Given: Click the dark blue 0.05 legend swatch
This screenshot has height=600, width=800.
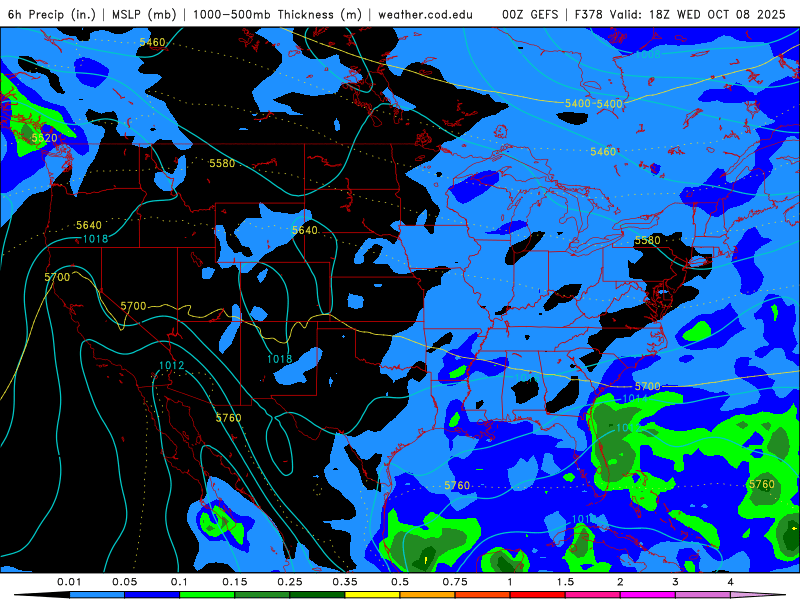Looking at the screenshot, I should [x=152, y=595].
